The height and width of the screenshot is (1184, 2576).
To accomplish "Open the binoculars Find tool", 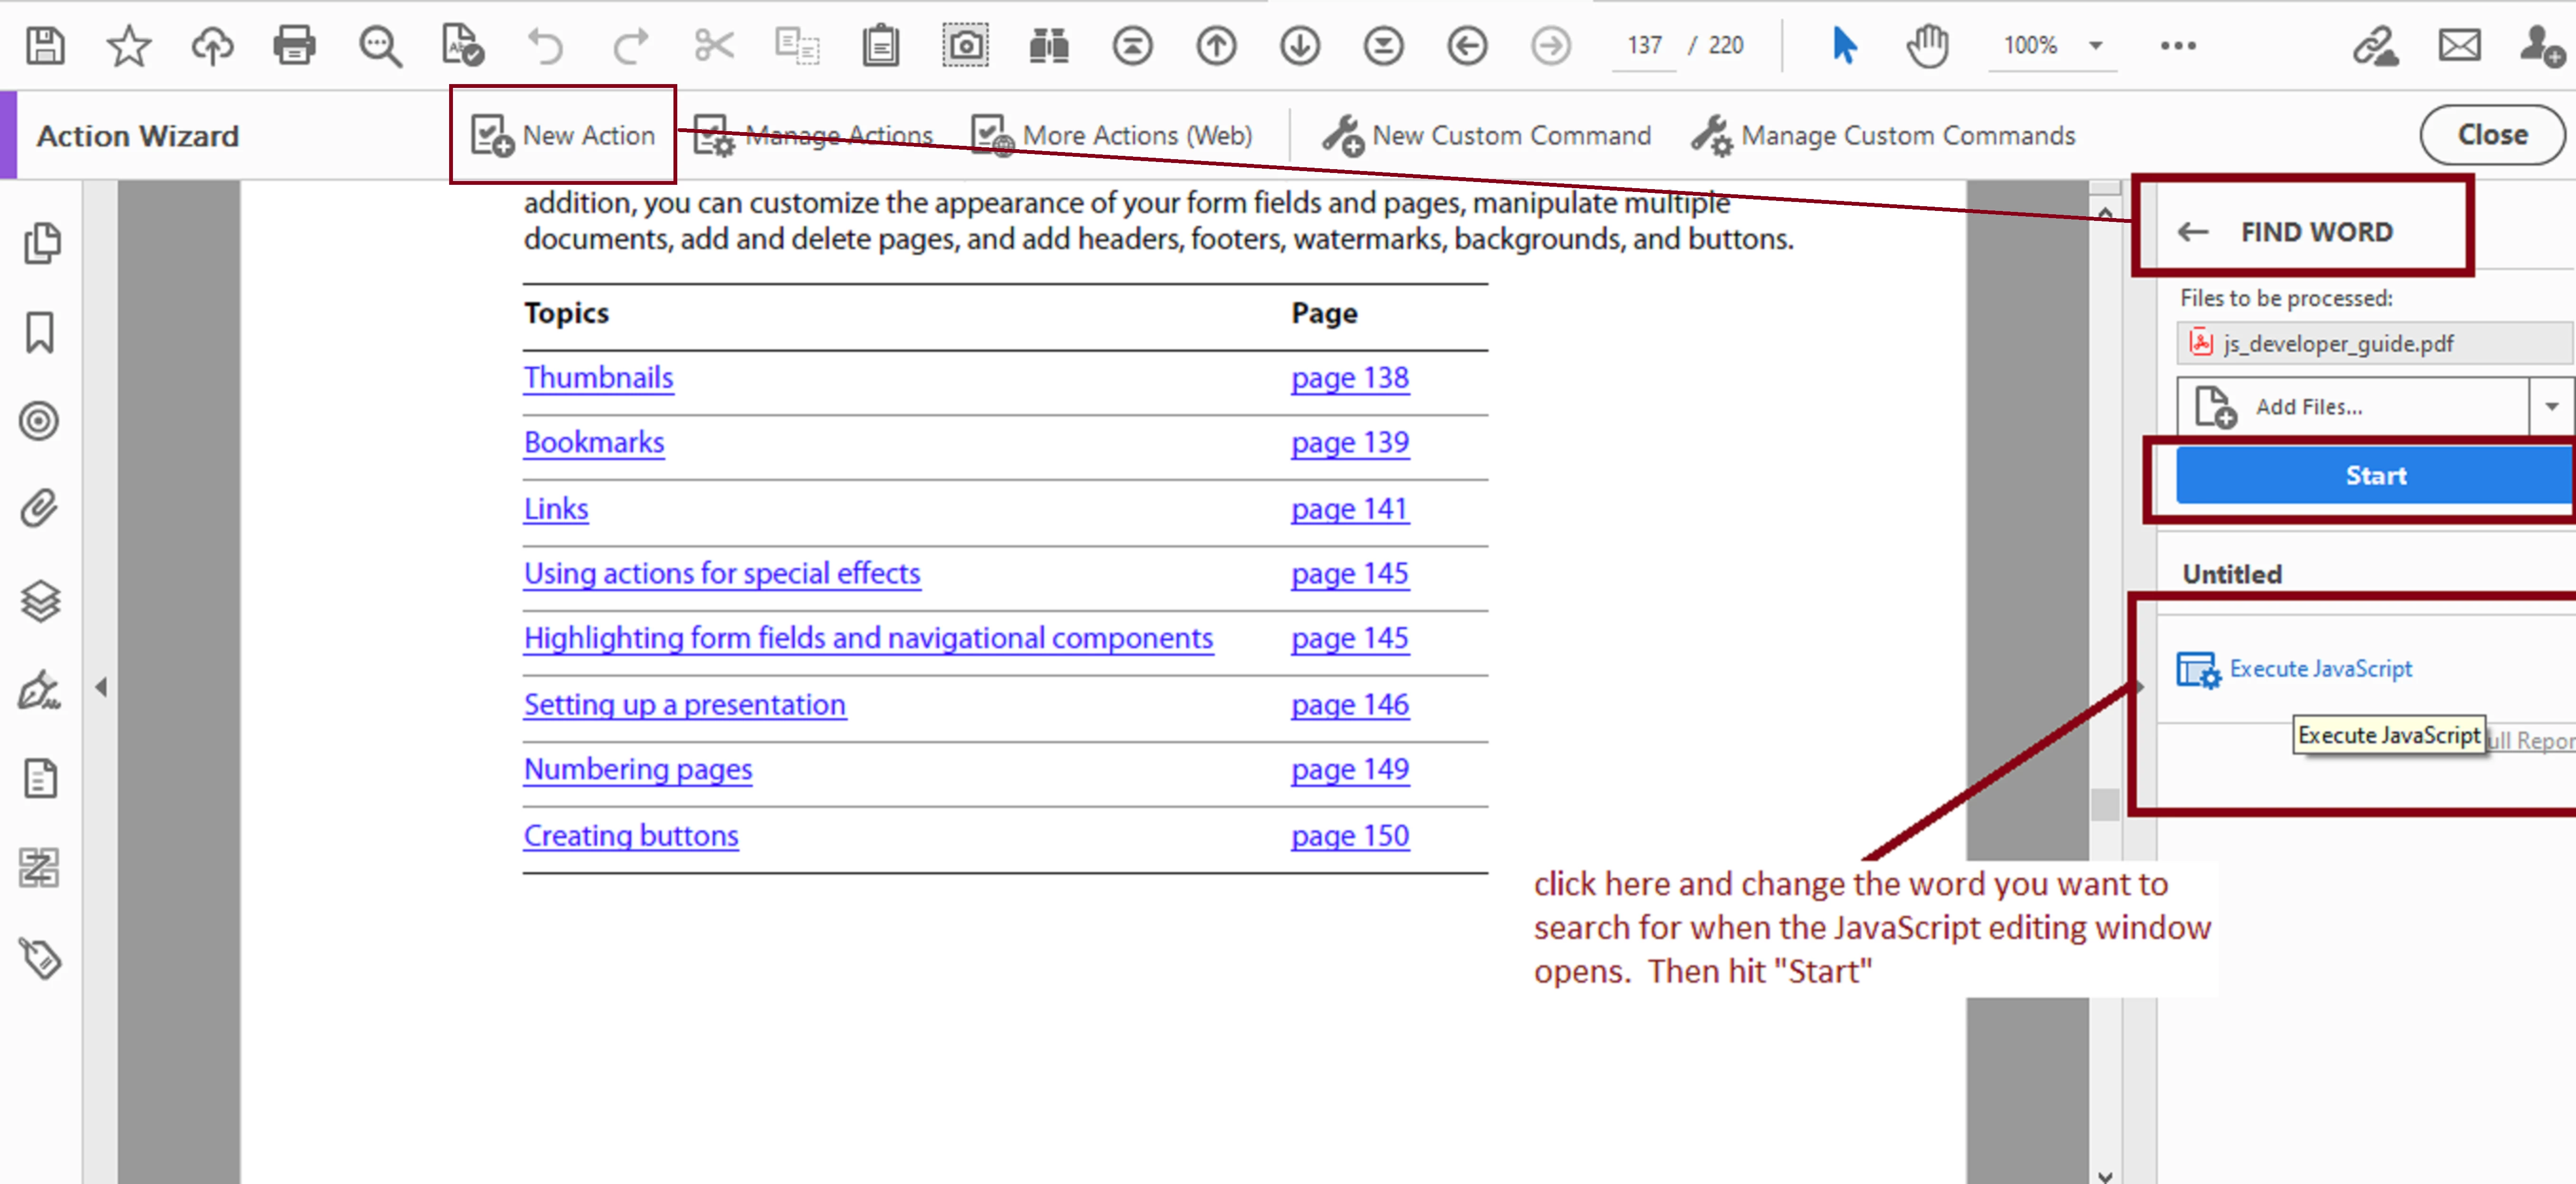I will pyautogui.click(x=1048, y=46).
